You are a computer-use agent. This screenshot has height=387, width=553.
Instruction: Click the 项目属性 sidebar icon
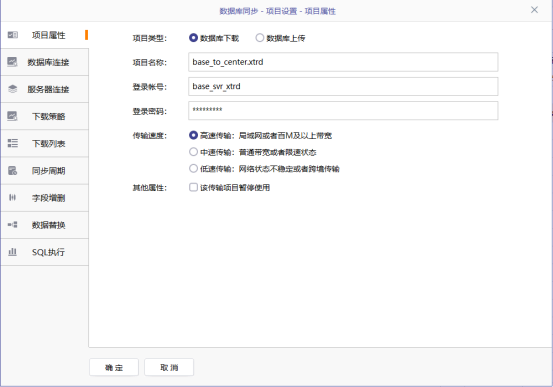pyautogui.click(x=13, y=35)
